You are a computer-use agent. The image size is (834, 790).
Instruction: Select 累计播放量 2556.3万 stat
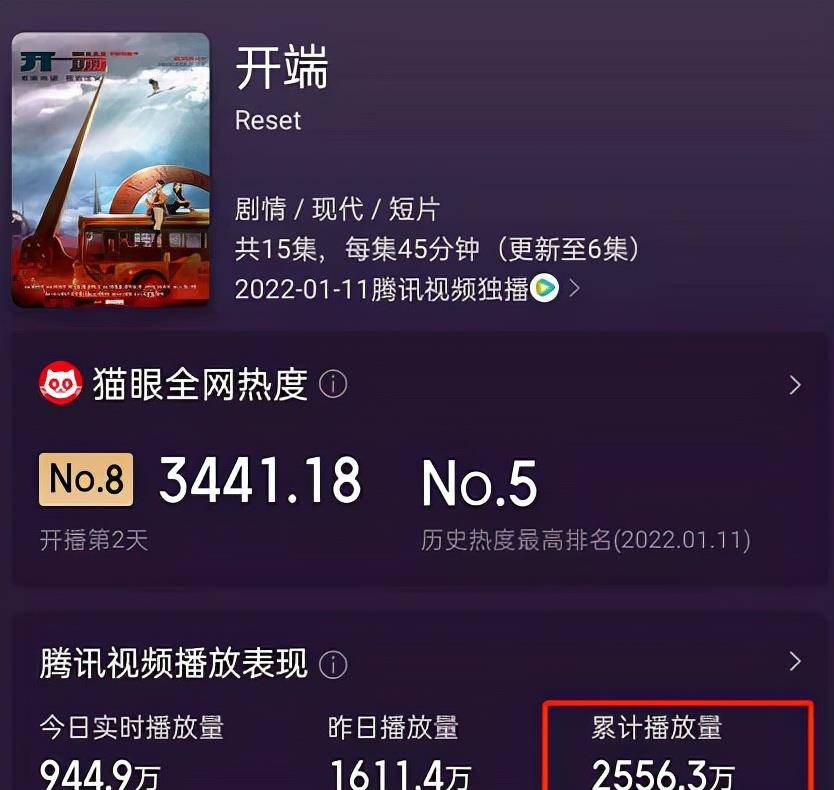coord(678,745)
